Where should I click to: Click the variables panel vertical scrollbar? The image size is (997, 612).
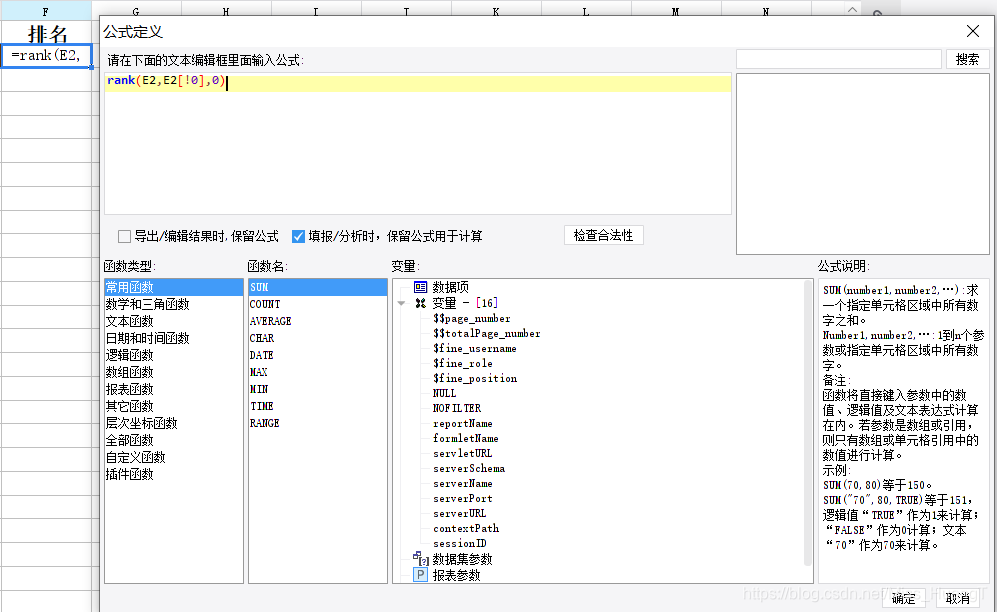(x=807, y=420)
